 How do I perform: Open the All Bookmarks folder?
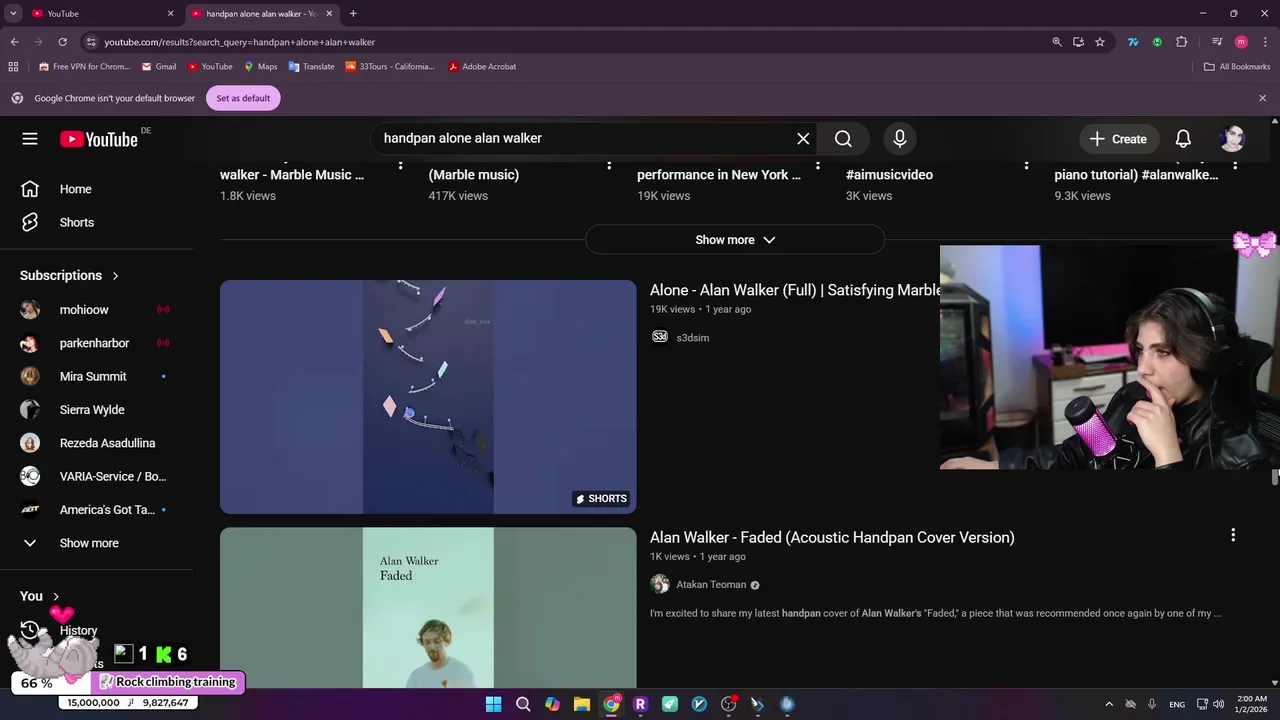coord(1237,67)
